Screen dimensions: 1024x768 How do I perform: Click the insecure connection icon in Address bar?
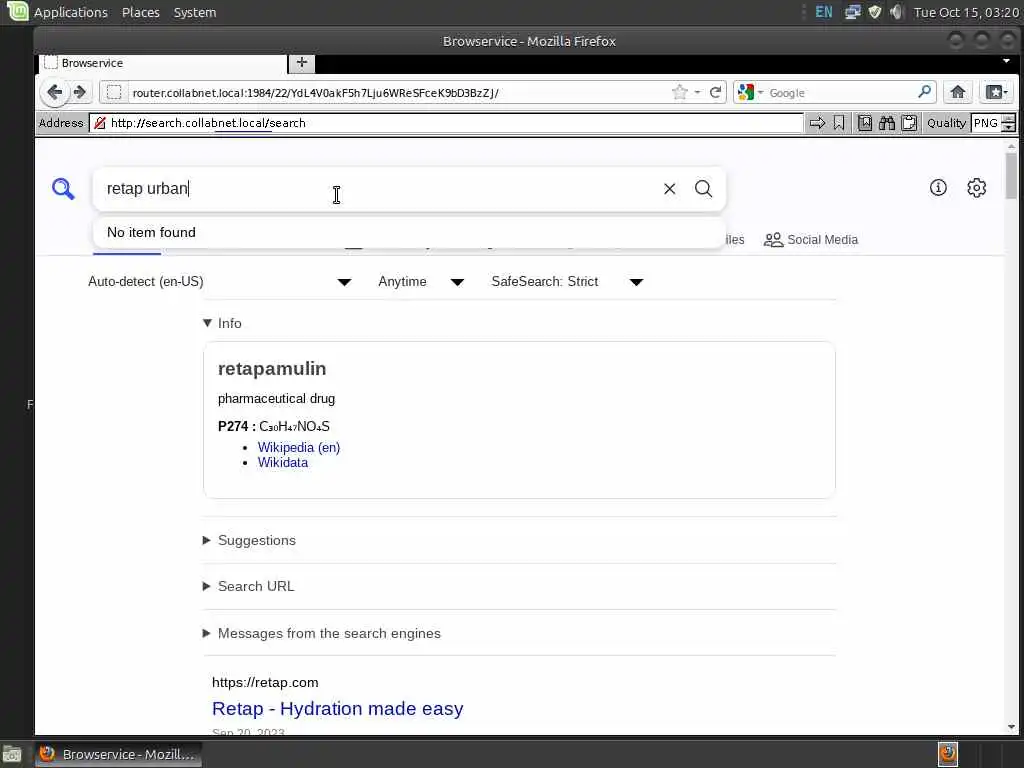(x=100, y=123)
